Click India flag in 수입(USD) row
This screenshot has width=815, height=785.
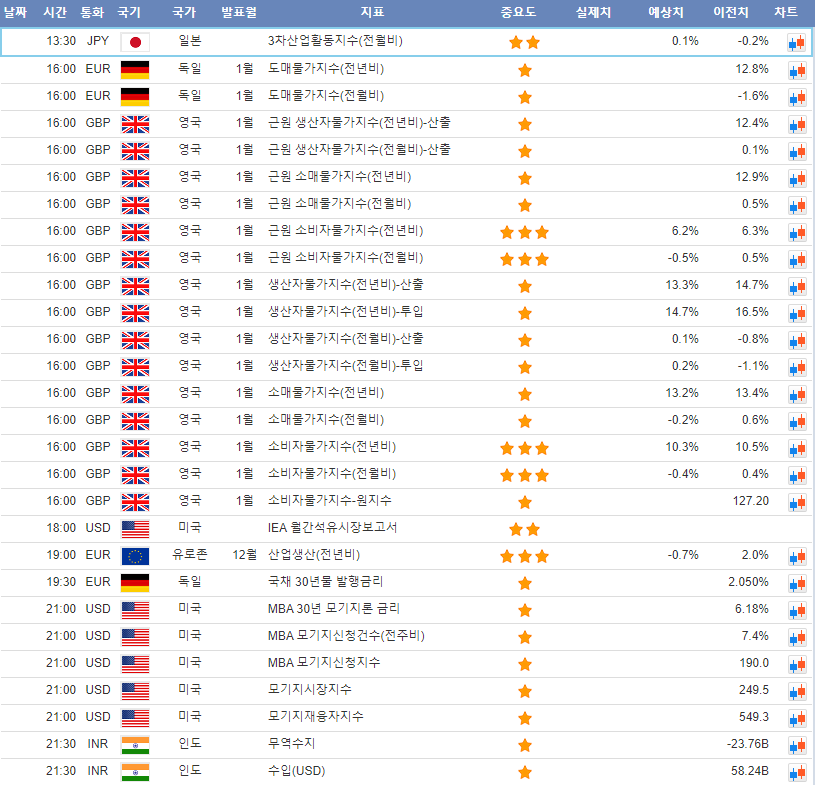click(134, 772)
